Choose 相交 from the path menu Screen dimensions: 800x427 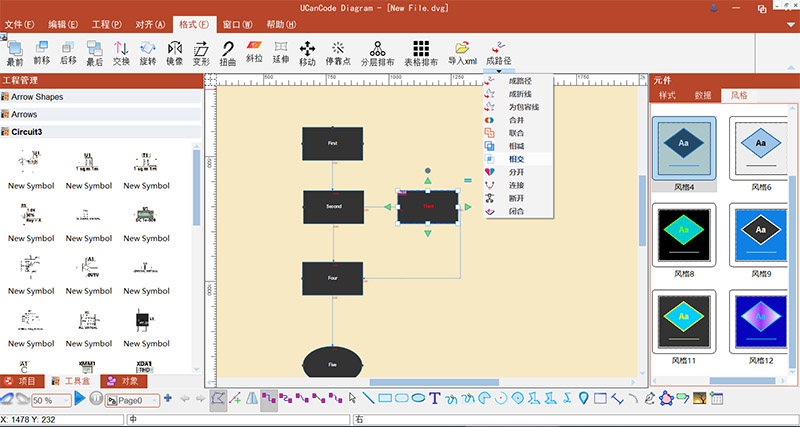point(516,159)
